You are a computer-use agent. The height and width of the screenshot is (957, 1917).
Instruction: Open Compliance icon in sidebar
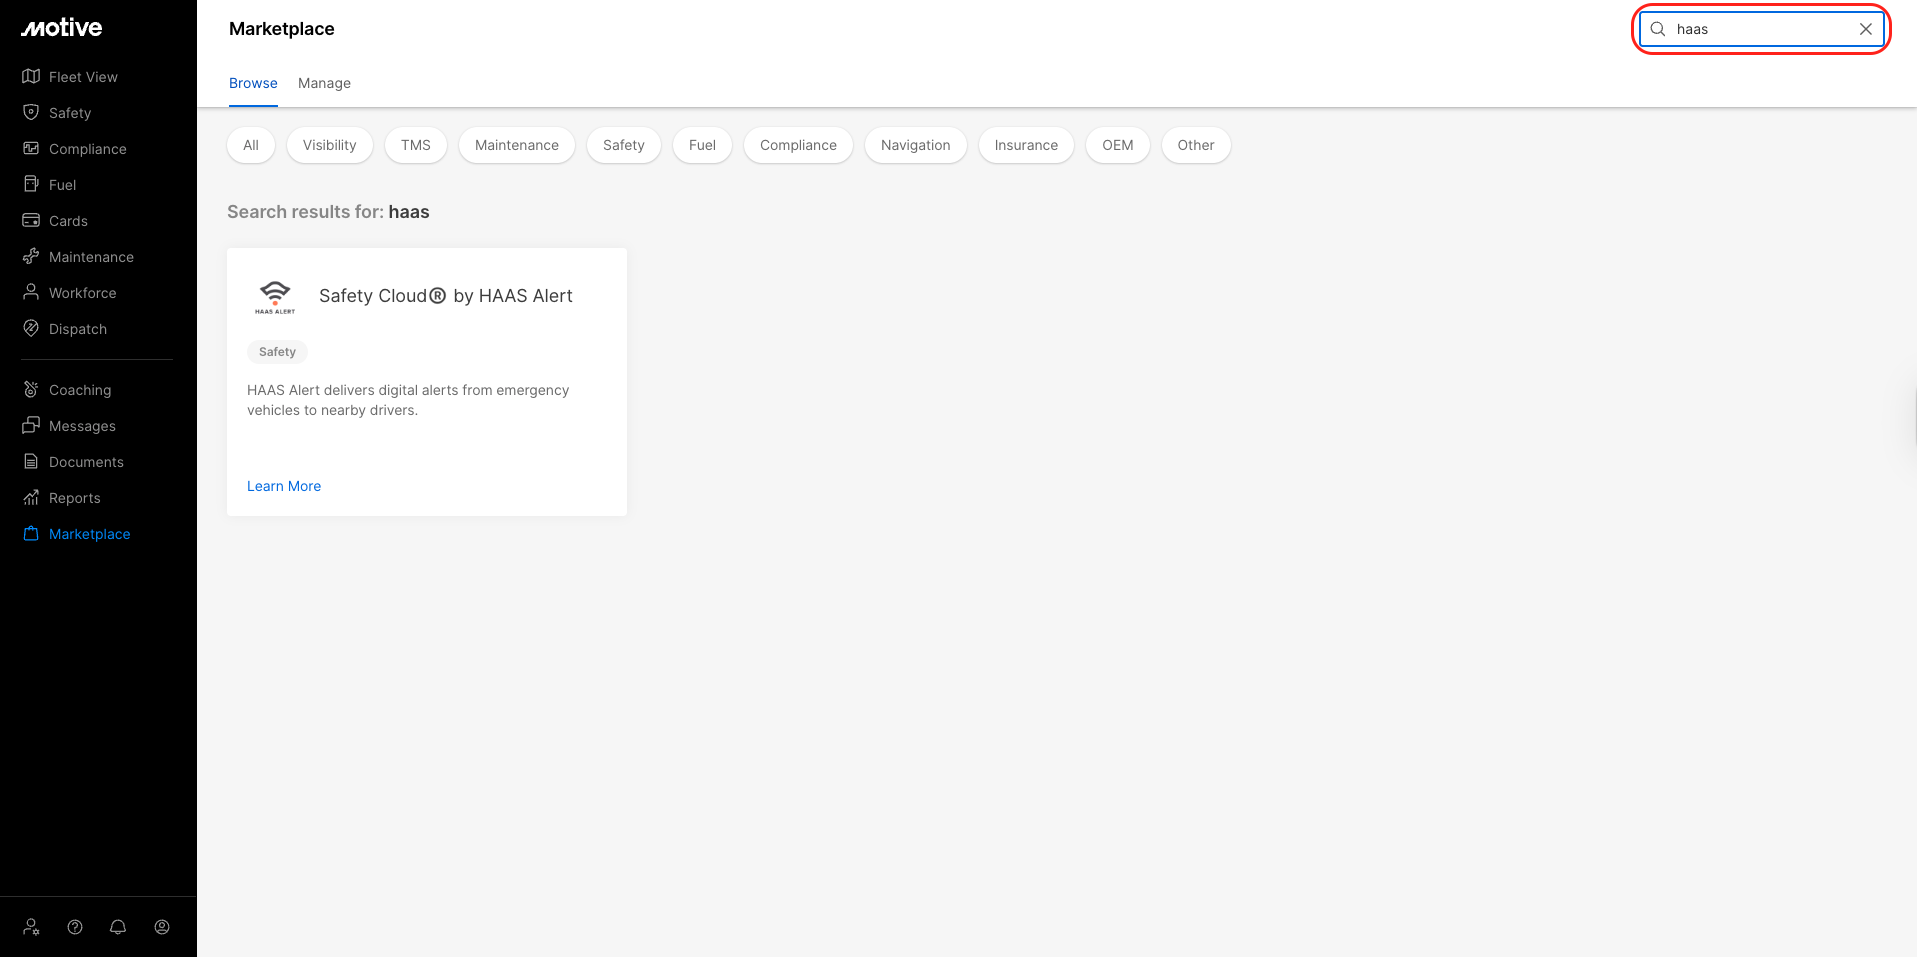[31, 149]
